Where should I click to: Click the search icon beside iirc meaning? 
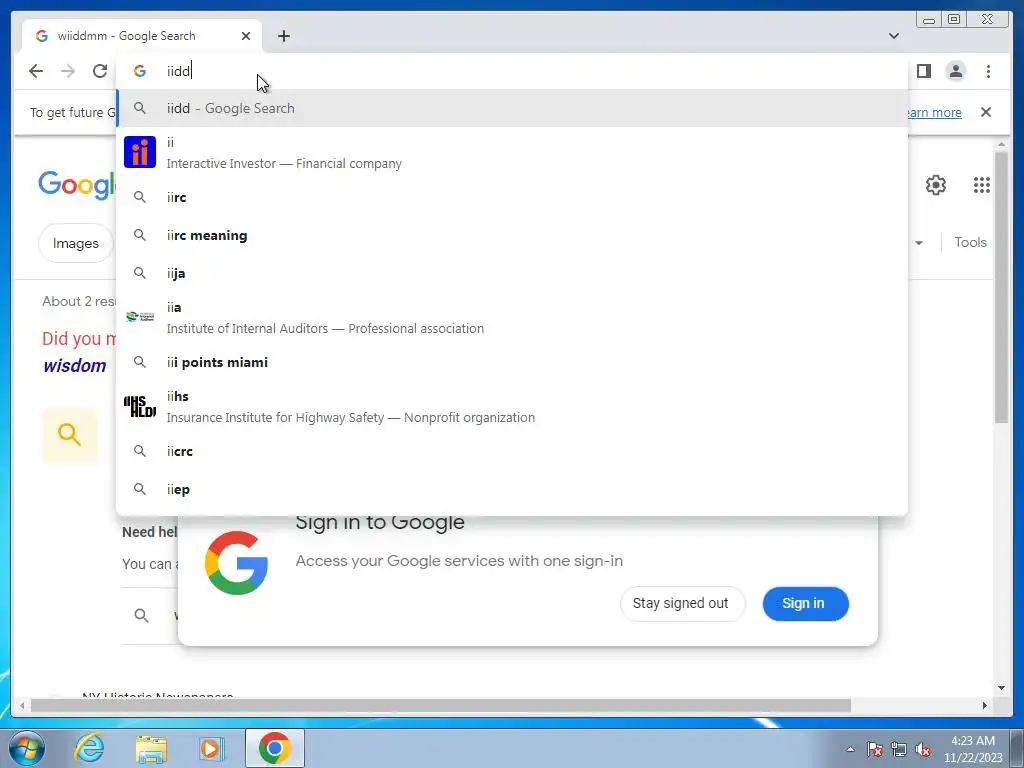tap(140, 235)
